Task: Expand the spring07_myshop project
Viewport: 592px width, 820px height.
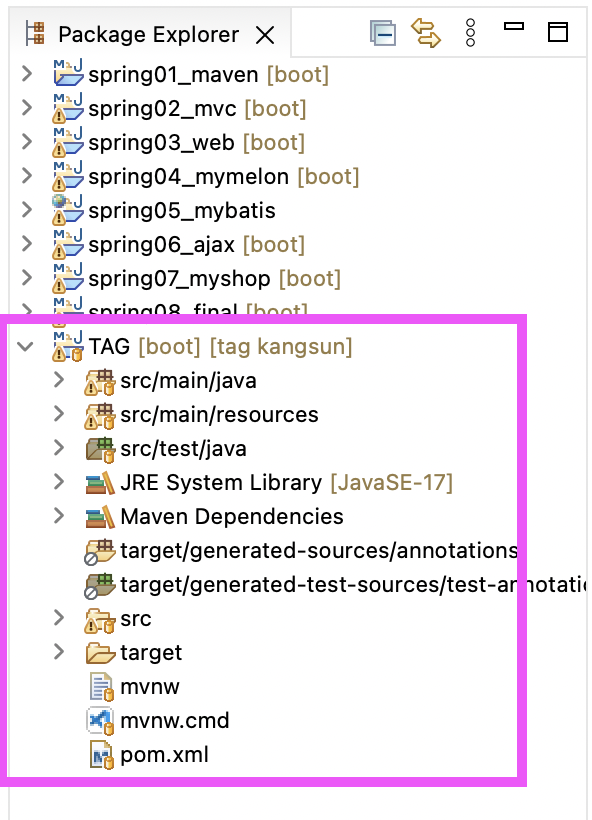Action: tap(27, 278)
